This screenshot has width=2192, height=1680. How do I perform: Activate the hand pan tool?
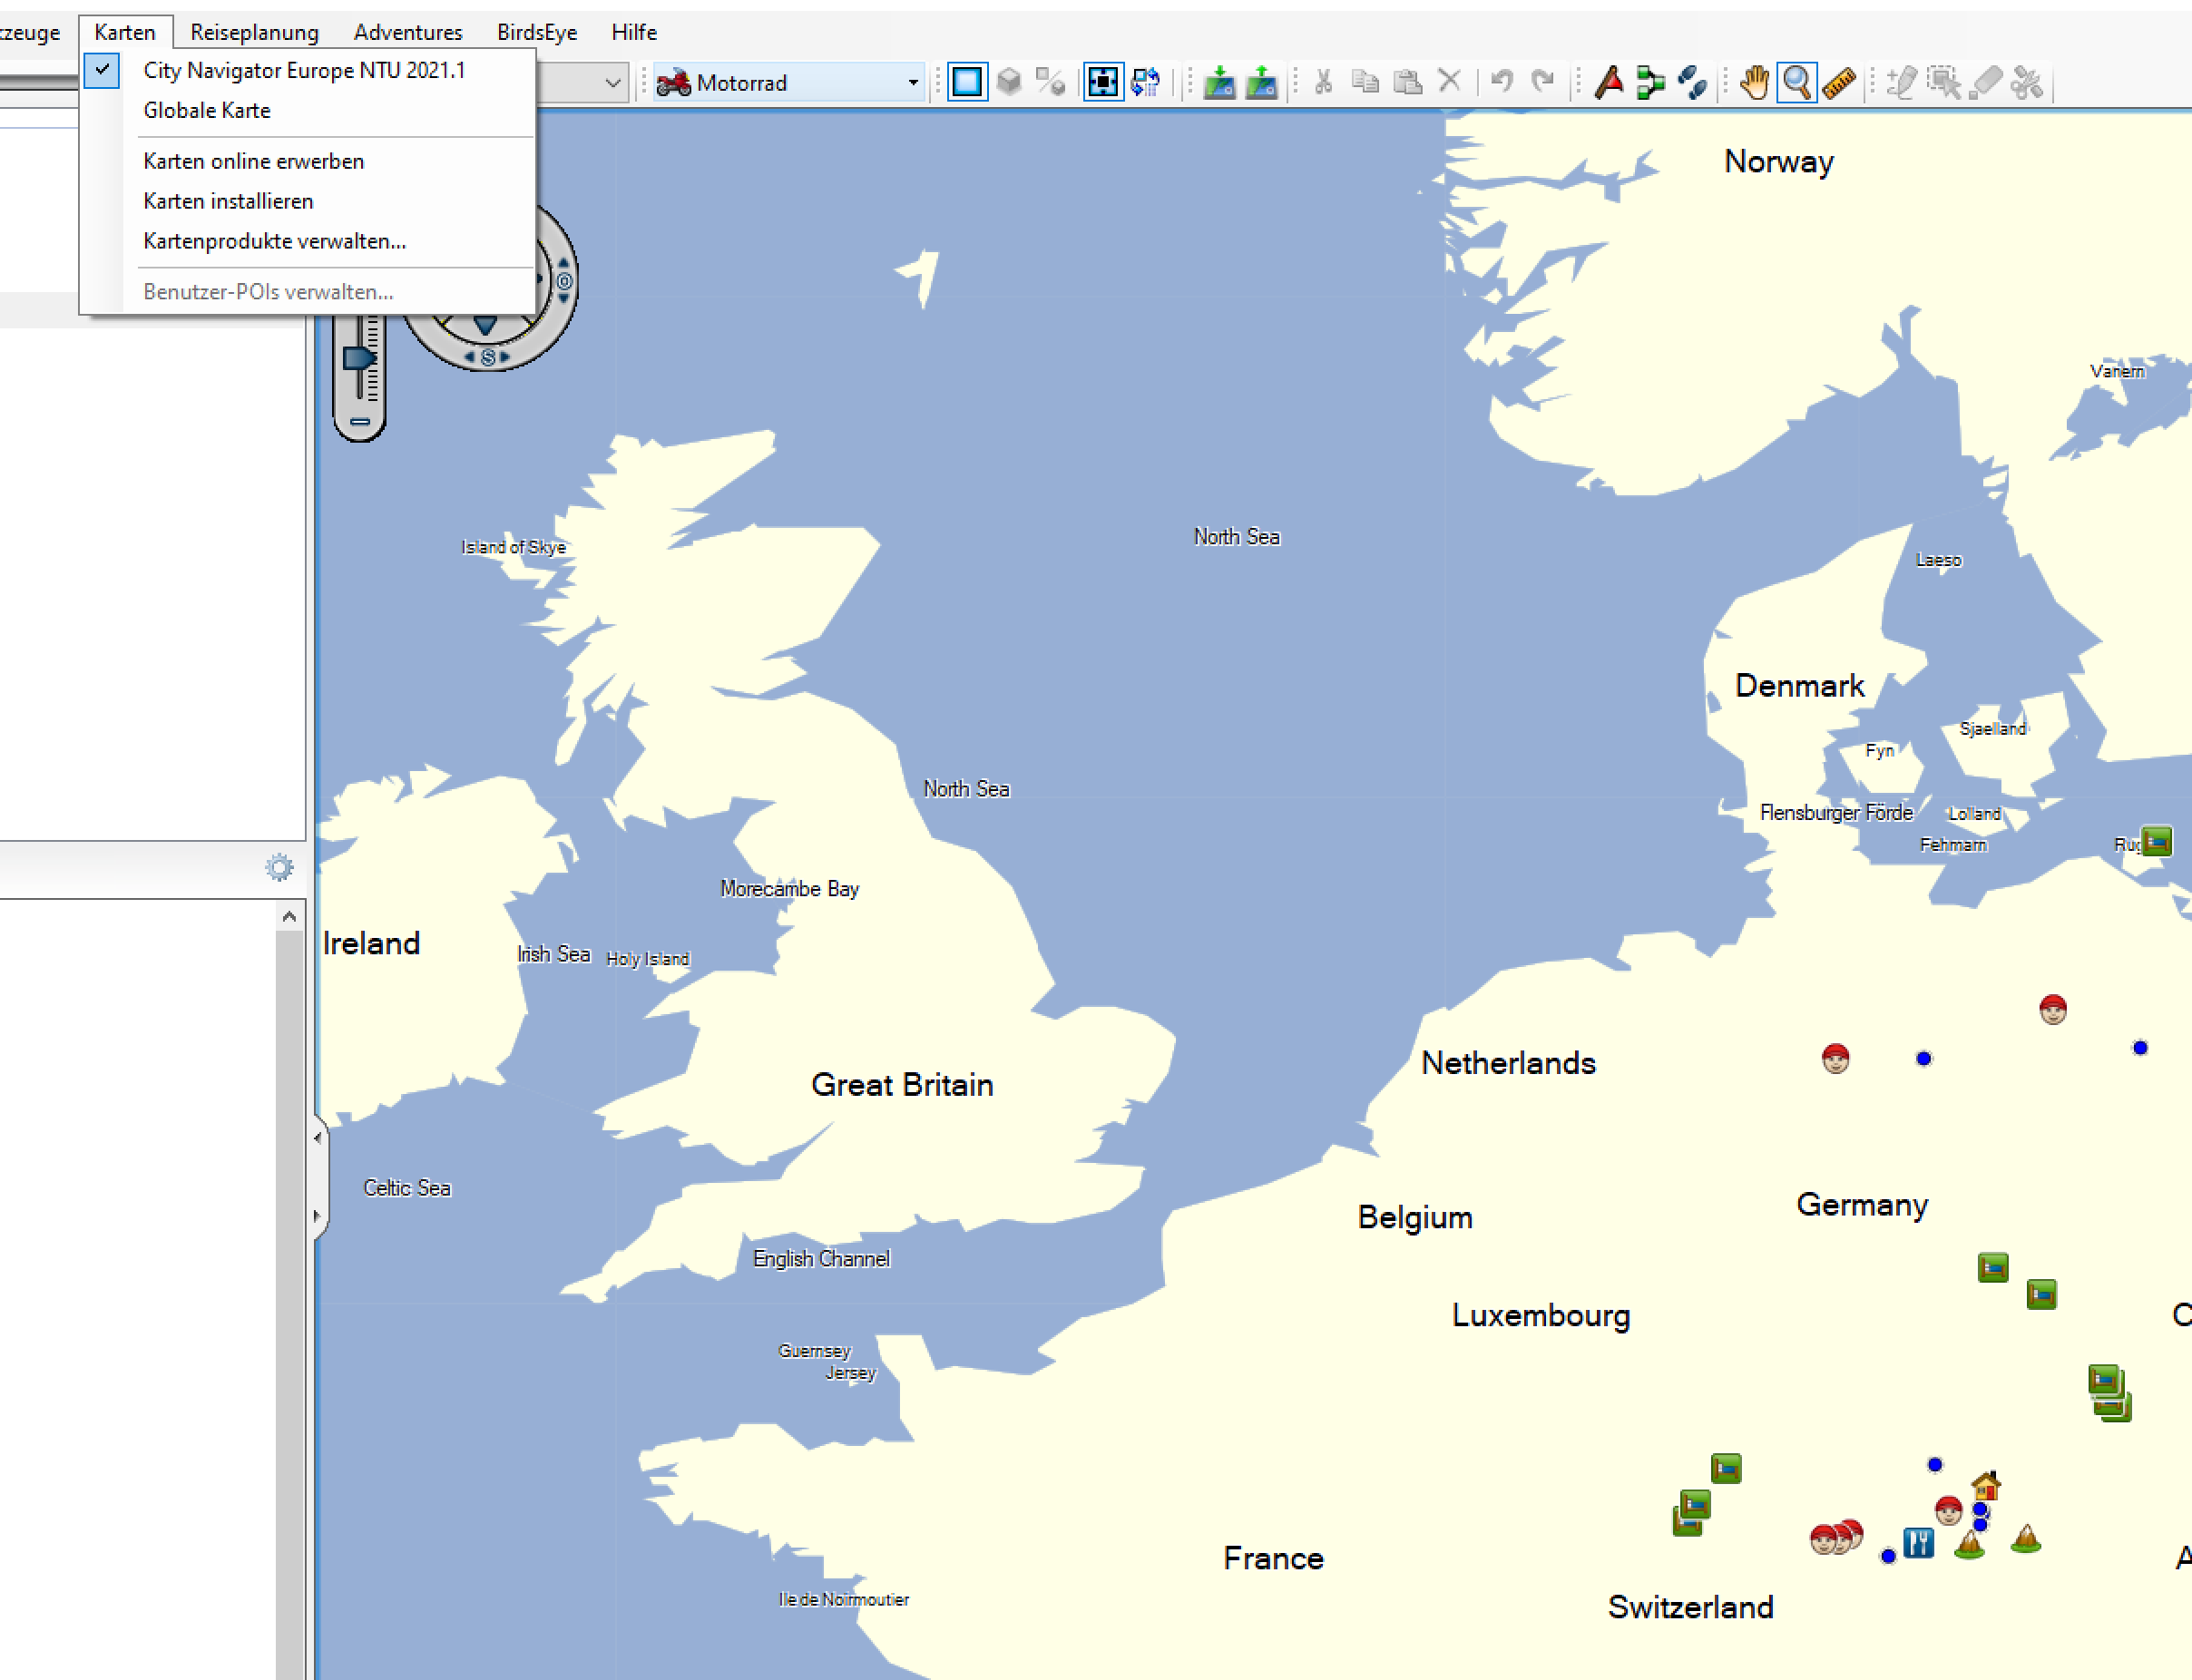pos(1754,82)
